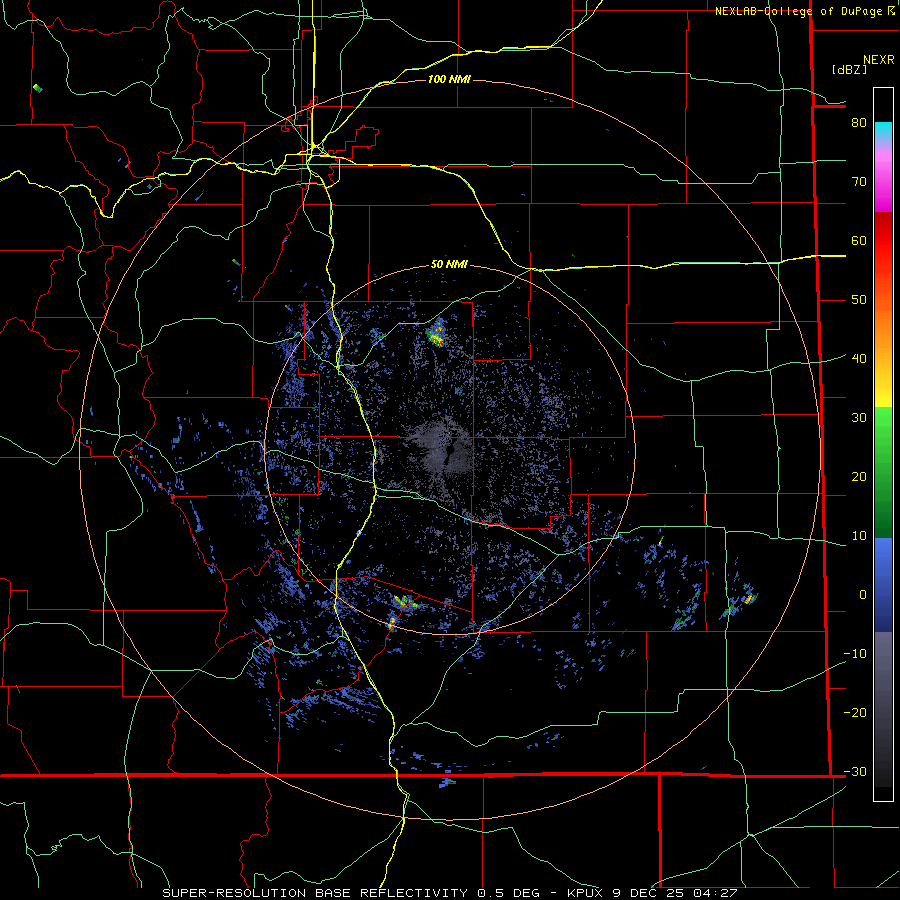Click the 40 dBZ scale value
900x900 pixels.
pyautogui.click(x=859, y=359)
